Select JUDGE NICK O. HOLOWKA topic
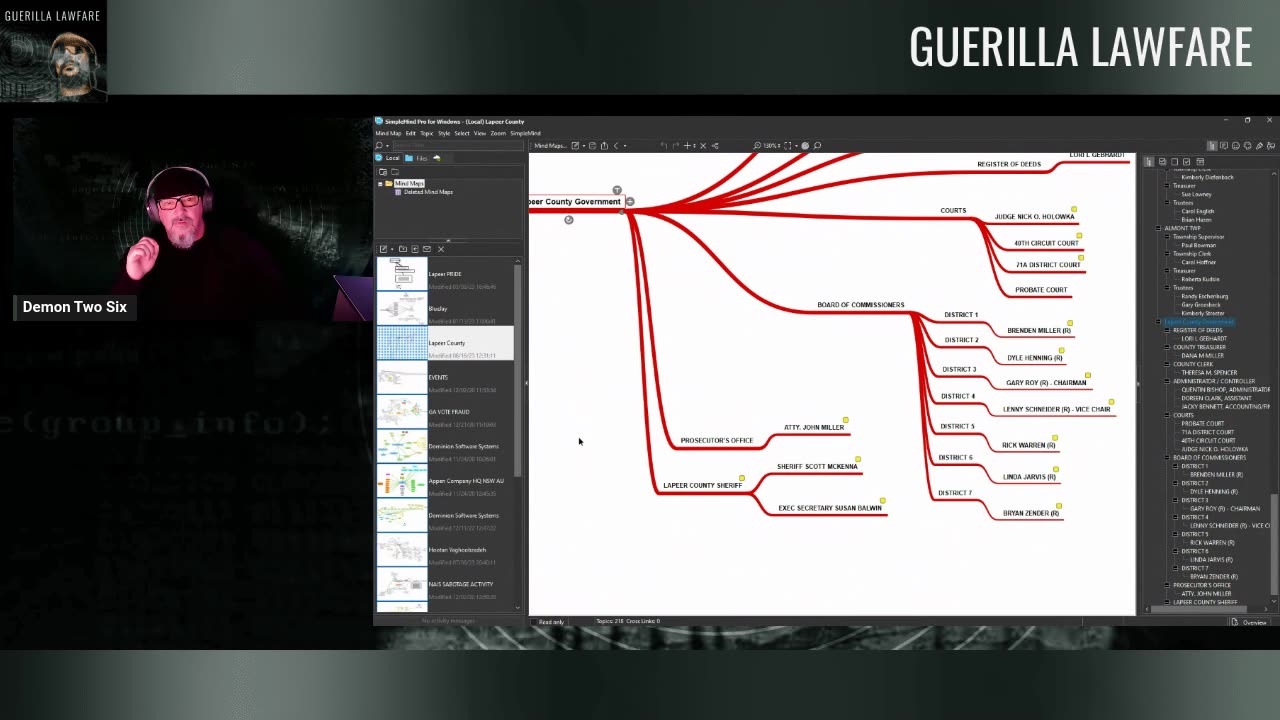 1034,217
